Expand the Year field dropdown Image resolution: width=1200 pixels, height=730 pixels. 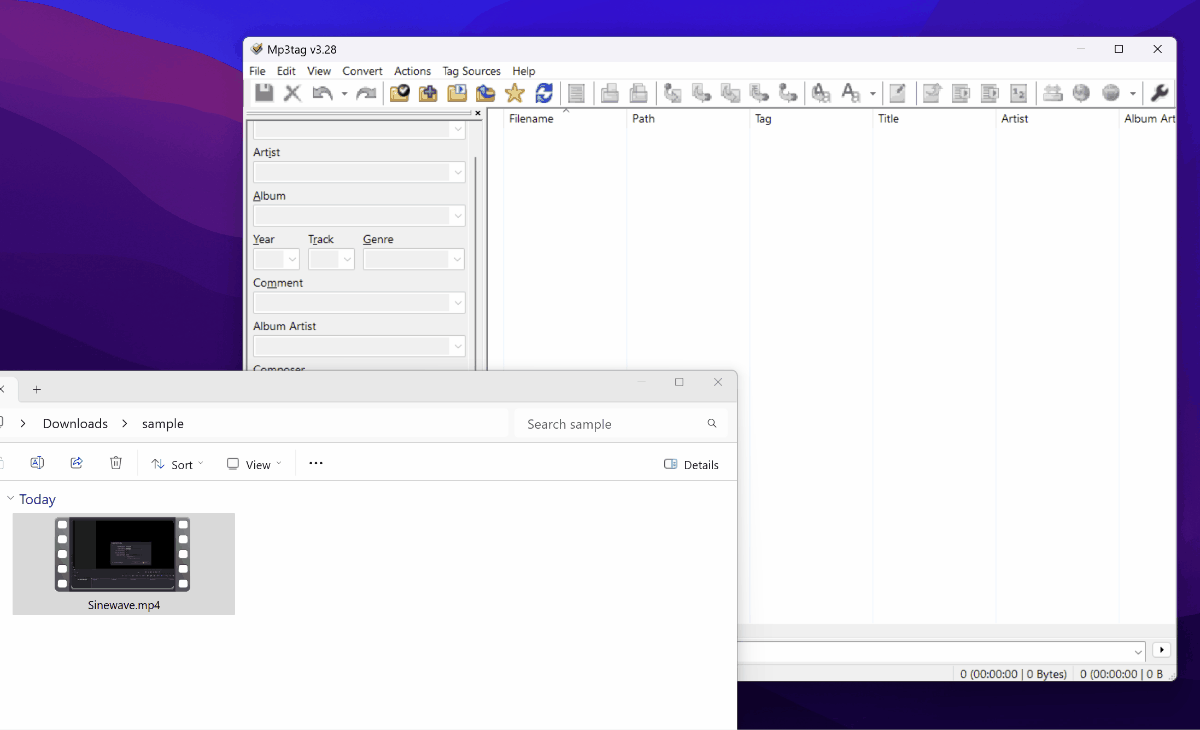[292, 259]
